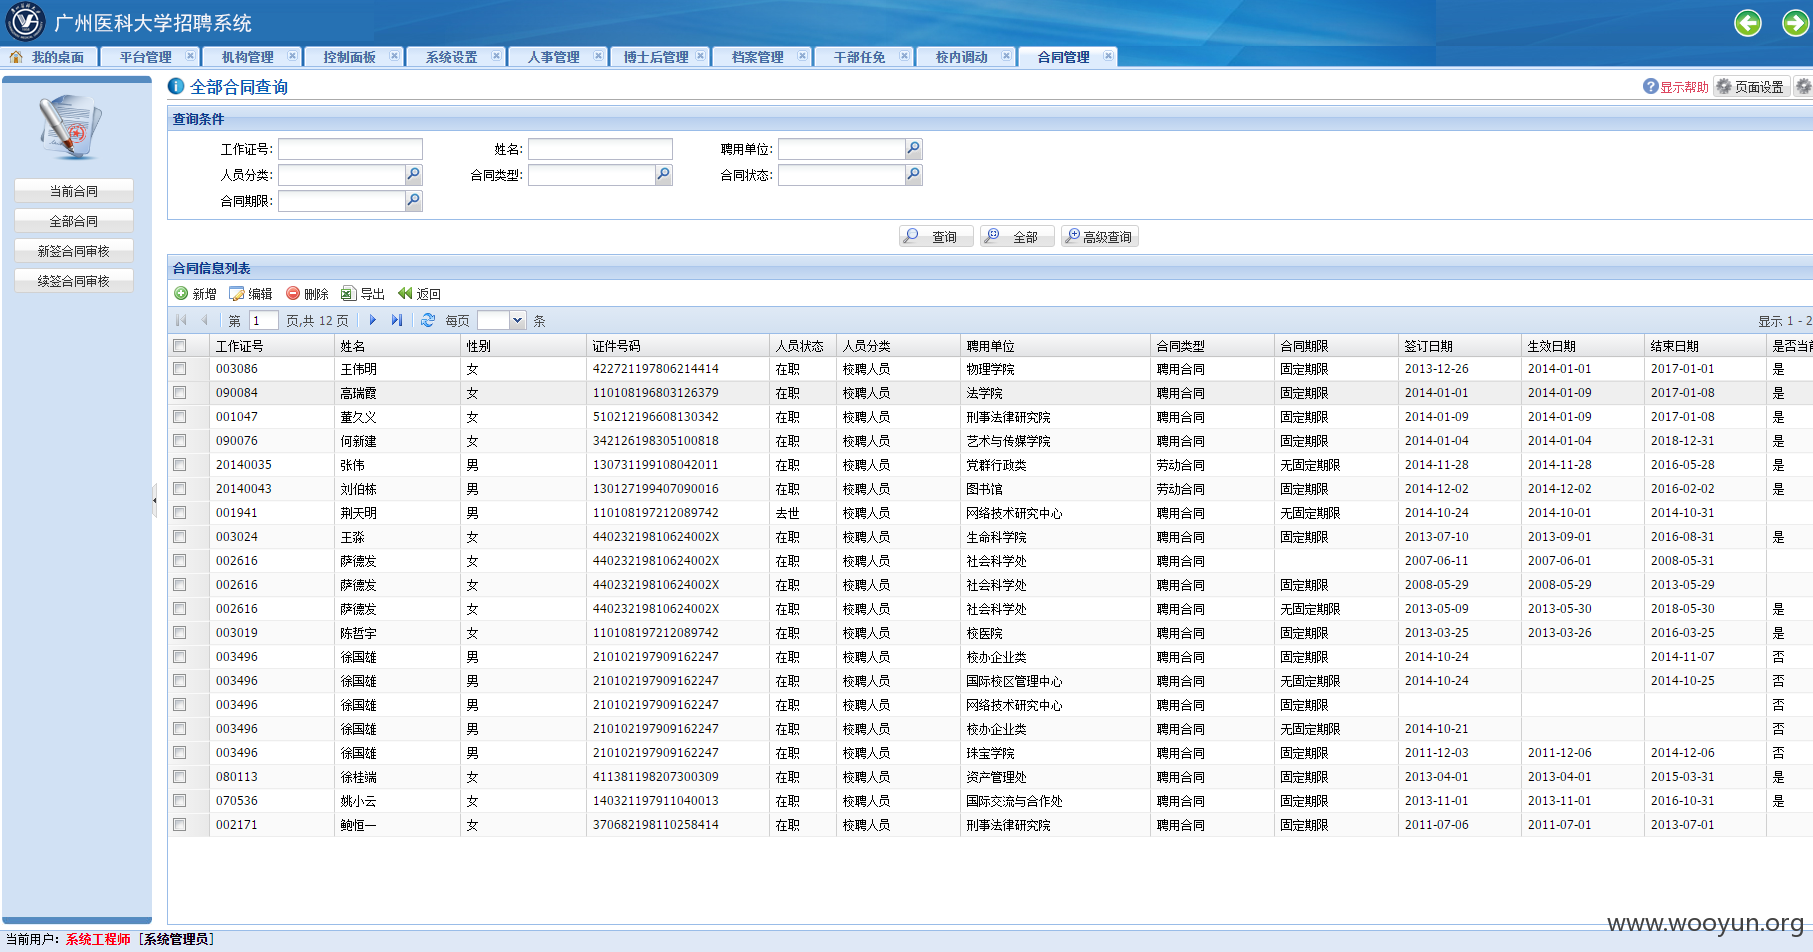
Task: Close the 合同管理 tab
Action: 1108,56
